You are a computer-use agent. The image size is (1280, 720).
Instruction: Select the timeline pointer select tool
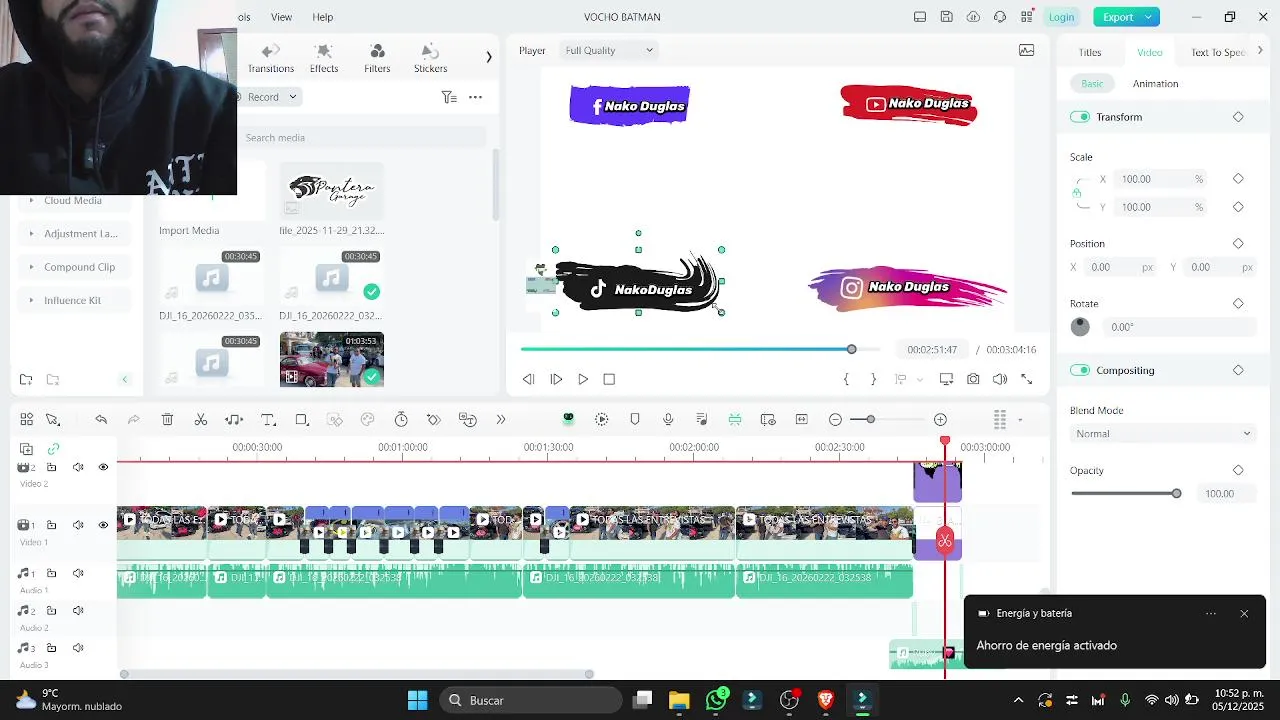(x=53, y=420)
